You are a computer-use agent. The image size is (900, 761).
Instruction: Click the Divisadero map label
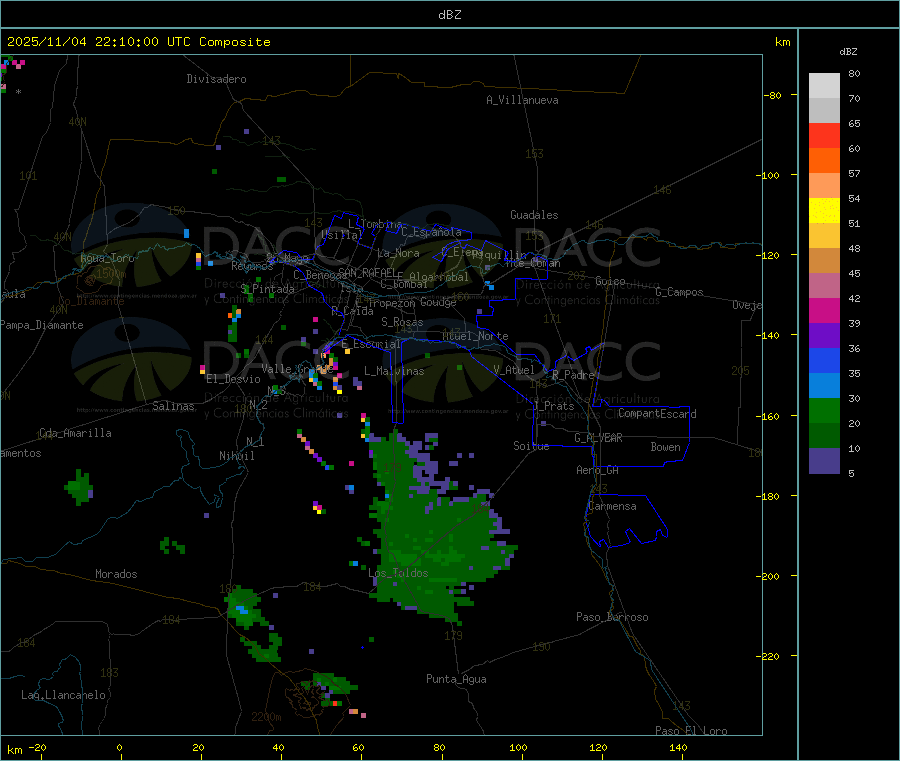click(216, 79)
